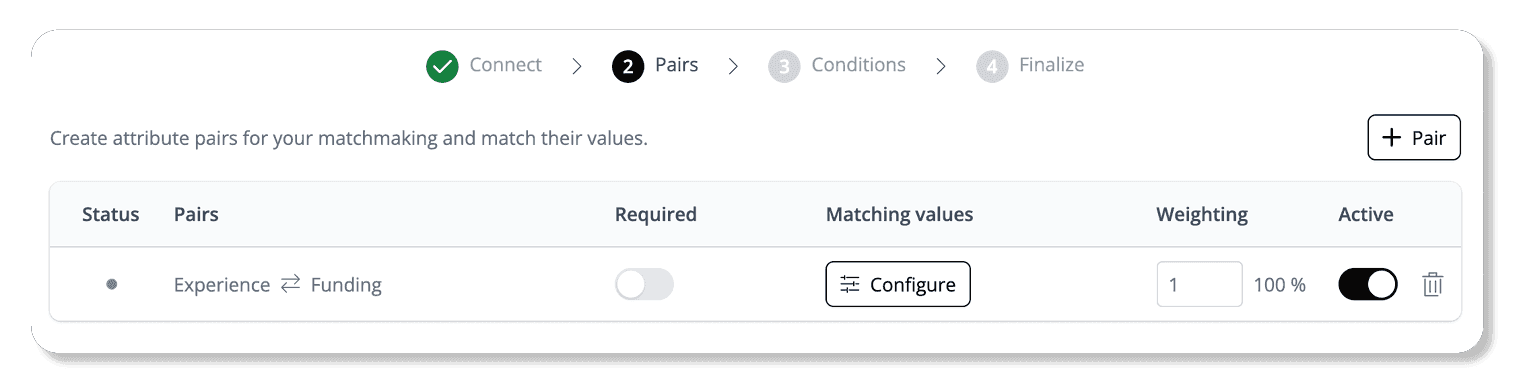The height and width of the screenshot is (386, 1515).
Task: Click the swap arrows between Experience and Funding
Action: (290, 284)
